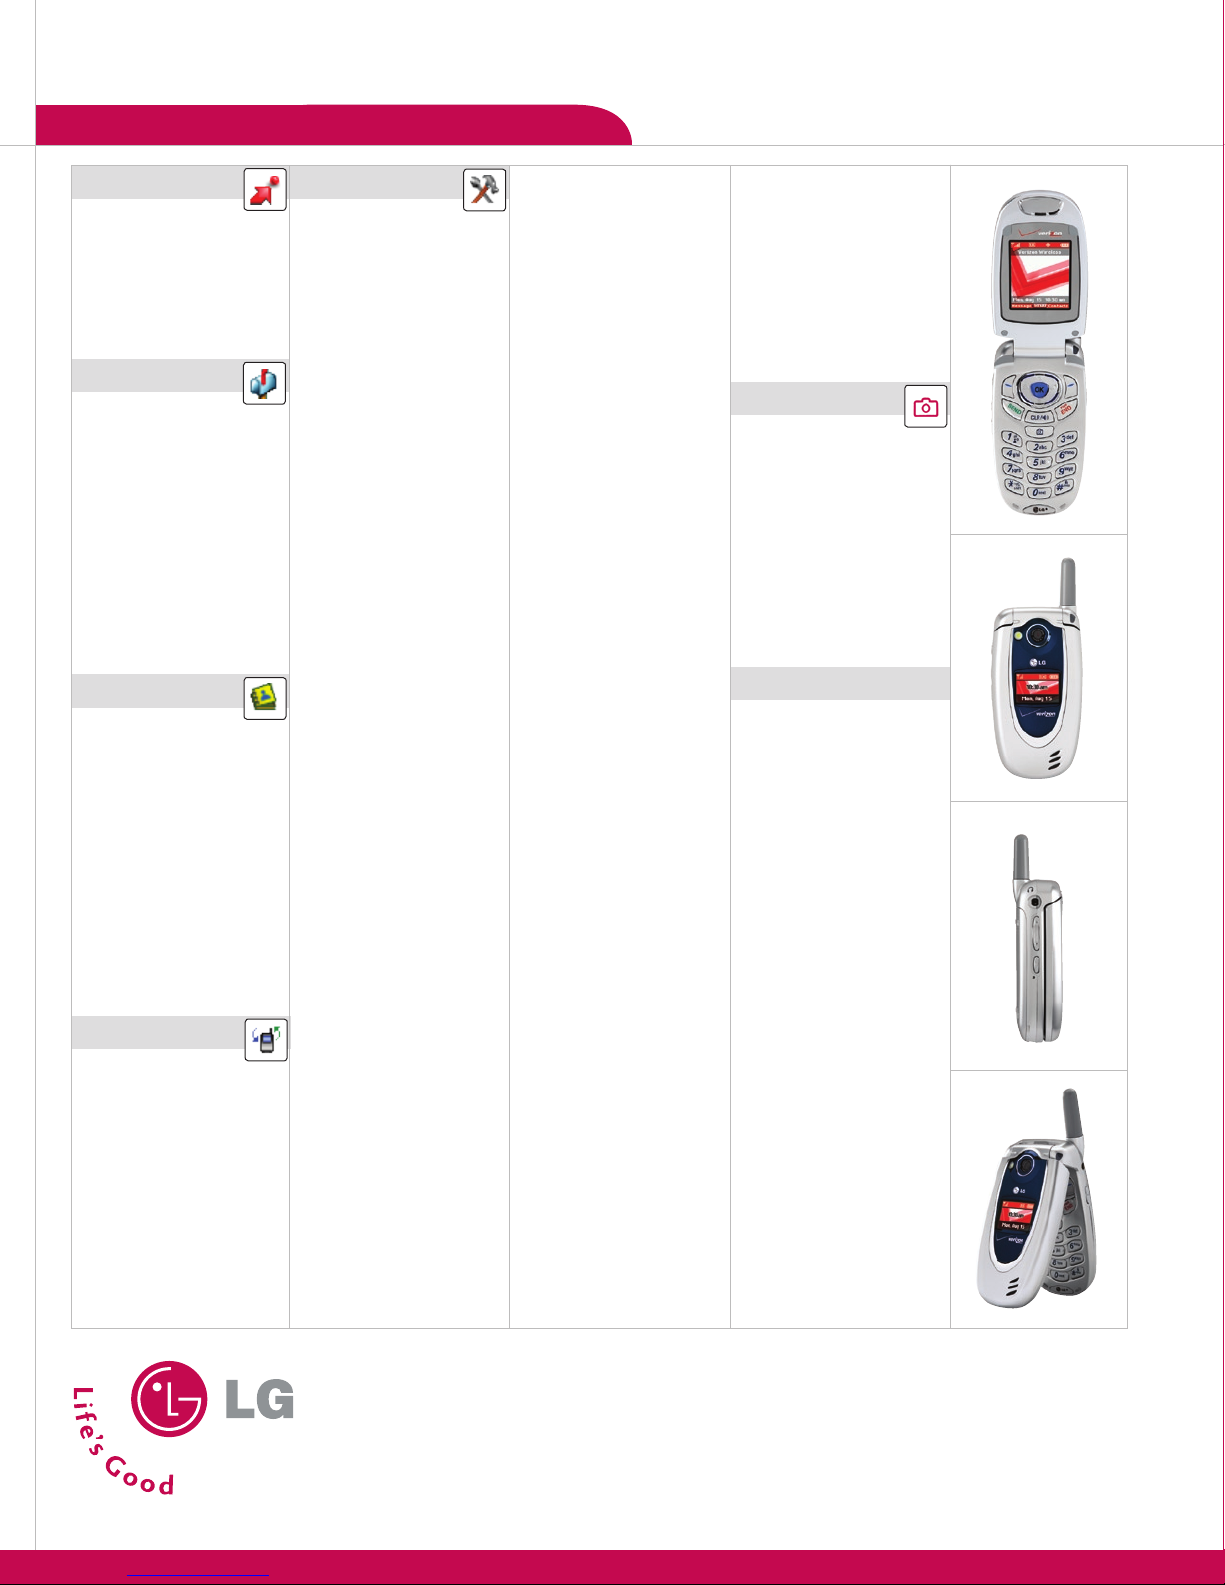Screen dimensions: 1225x1585
Task: Open the hammer and wrench tools icon
Action: tap(485, 189)
